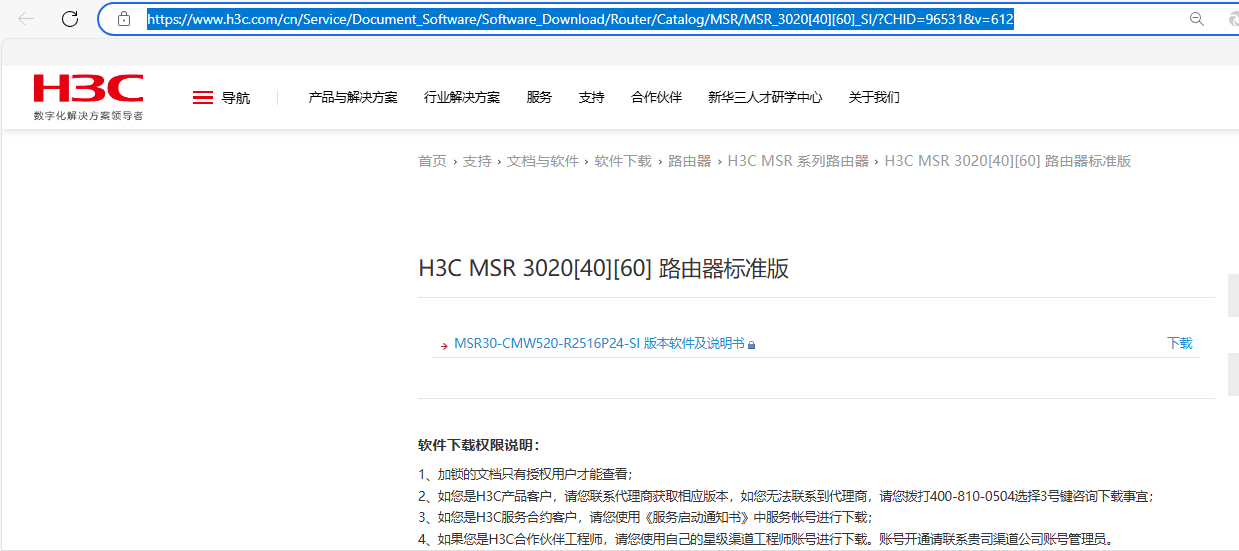Open MSR30-CMW520-R2516P24-SI 版本软件及说明书 link
Screen dimensions: 1239x551
tap(599, 343)
